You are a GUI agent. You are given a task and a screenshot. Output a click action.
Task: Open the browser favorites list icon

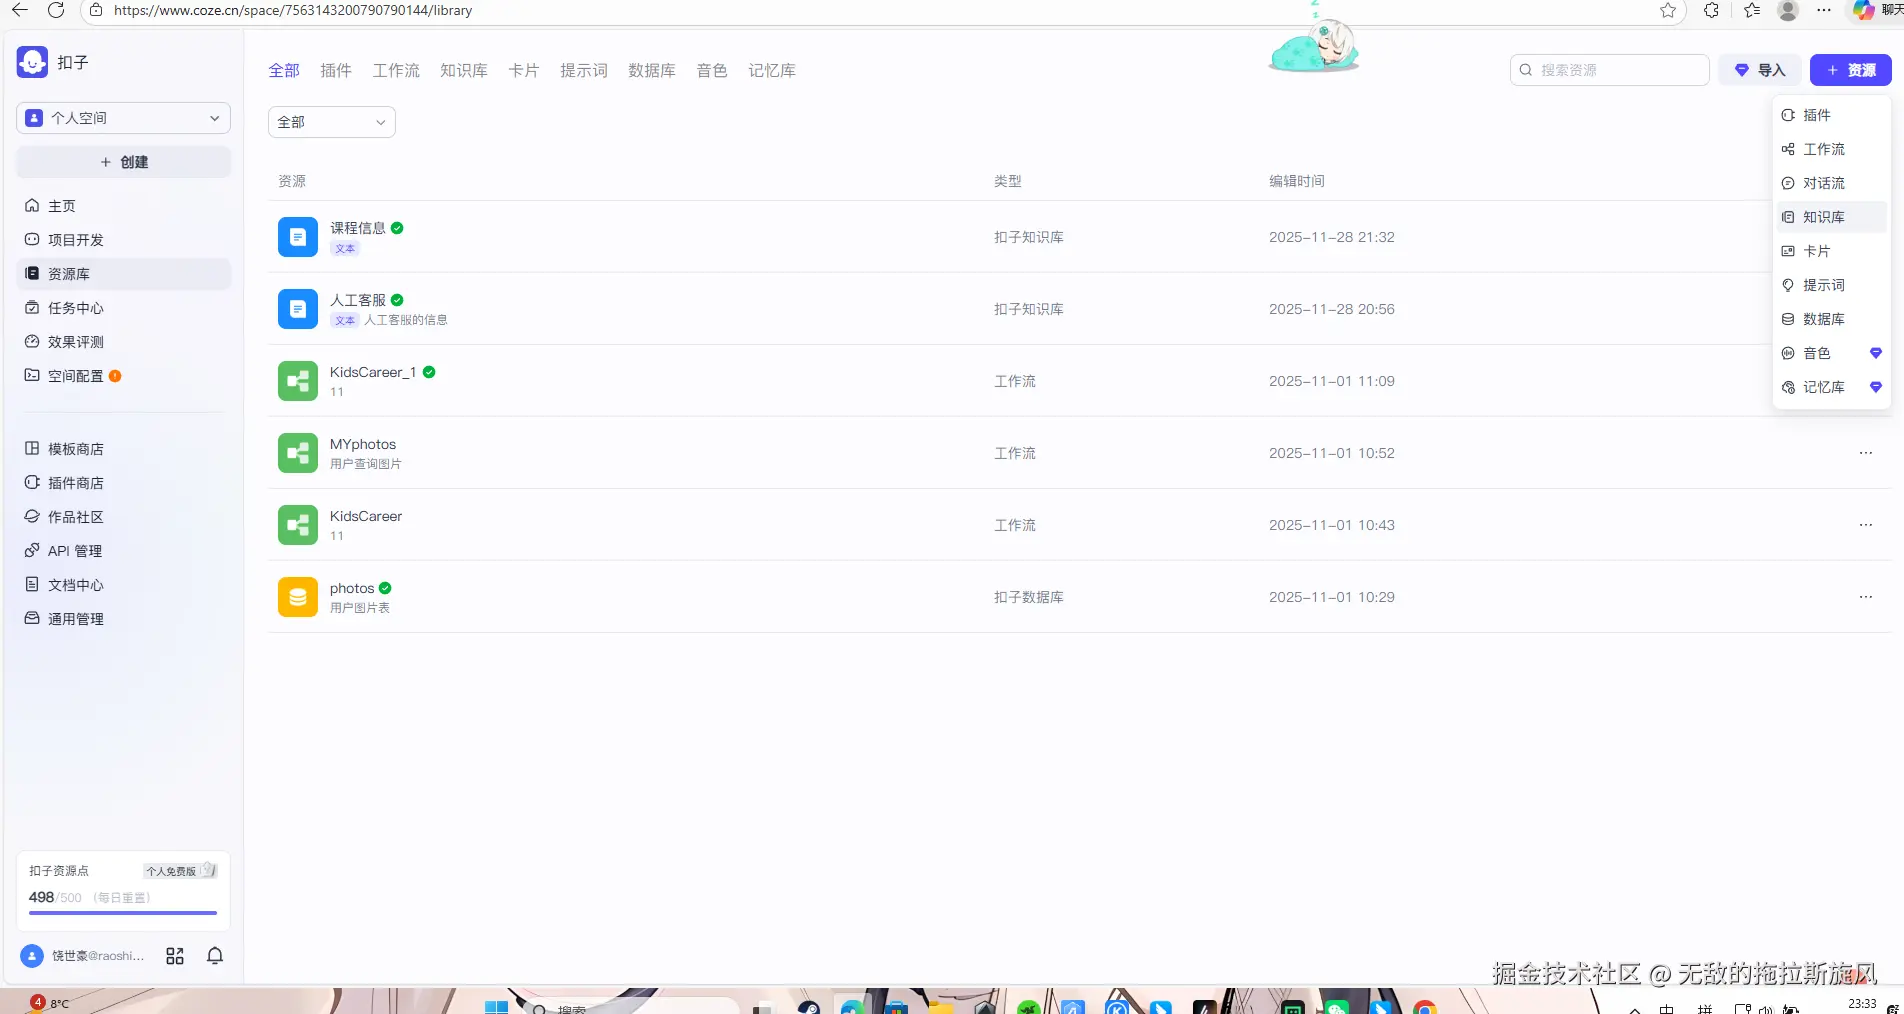[1752, 10]
